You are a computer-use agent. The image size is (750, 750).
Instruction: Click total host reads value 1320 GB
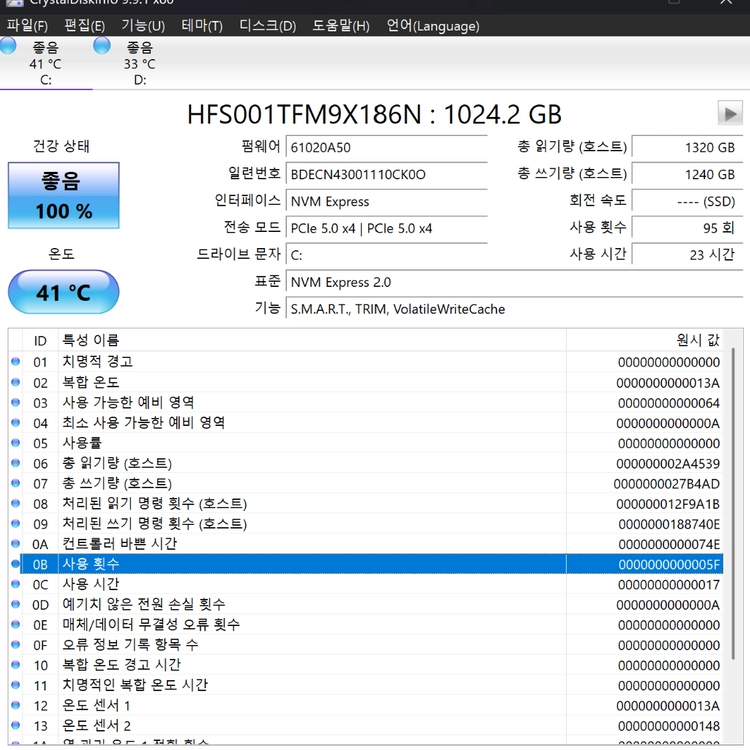point(687,147)
